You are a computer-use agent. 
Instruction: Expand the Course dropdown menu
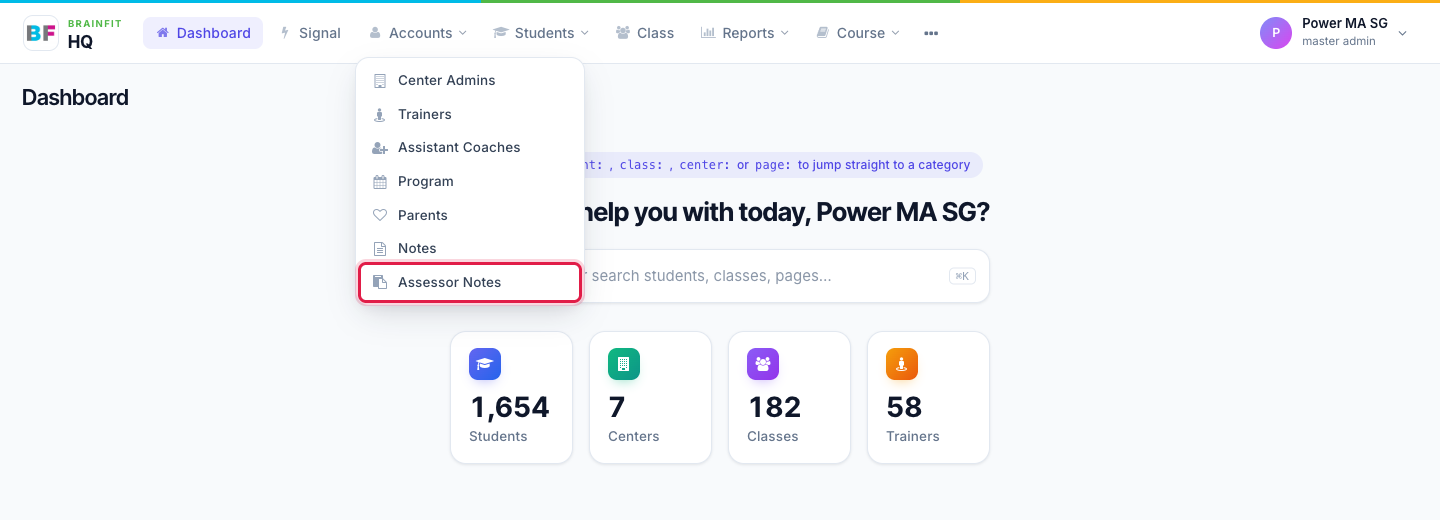(x=858, y=33)
